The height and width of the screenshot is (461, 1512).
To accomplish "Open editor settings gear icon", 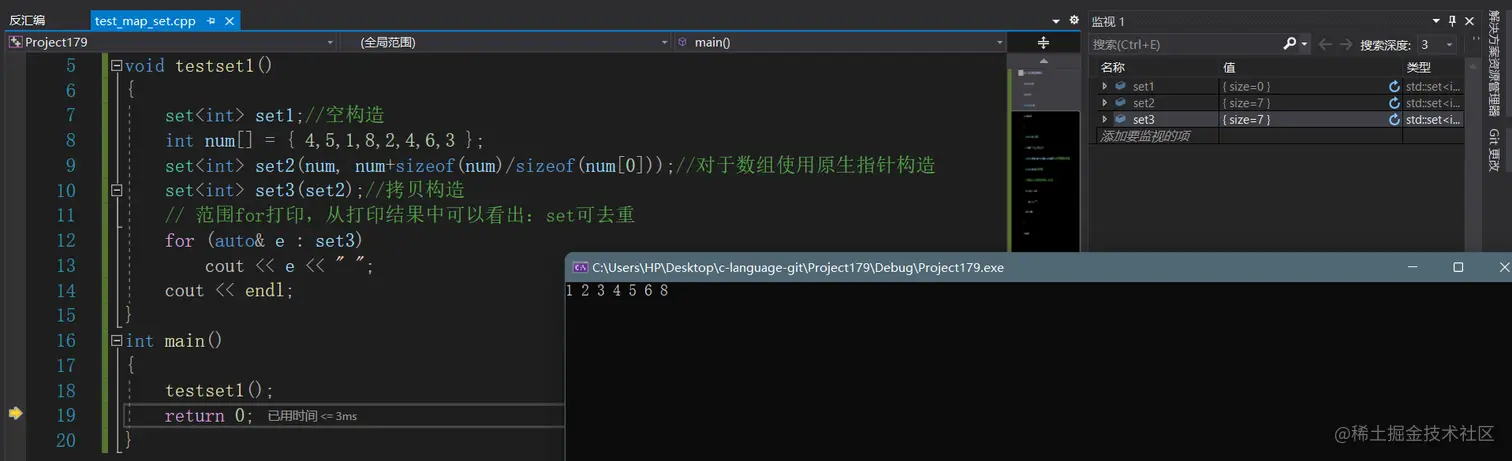I will pos(1074,20).
